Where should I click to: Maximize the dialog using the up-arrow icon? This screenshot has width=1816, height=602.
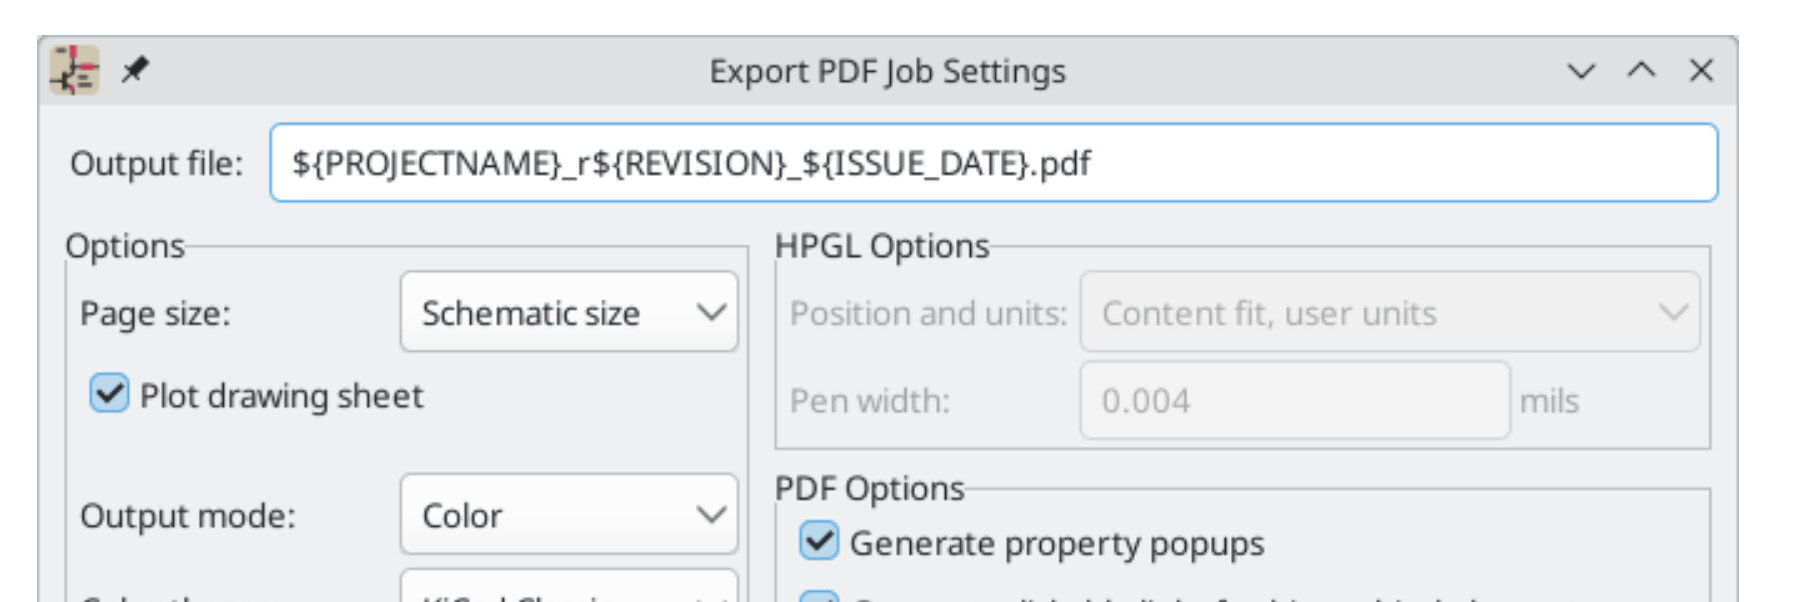(1641, 70)
